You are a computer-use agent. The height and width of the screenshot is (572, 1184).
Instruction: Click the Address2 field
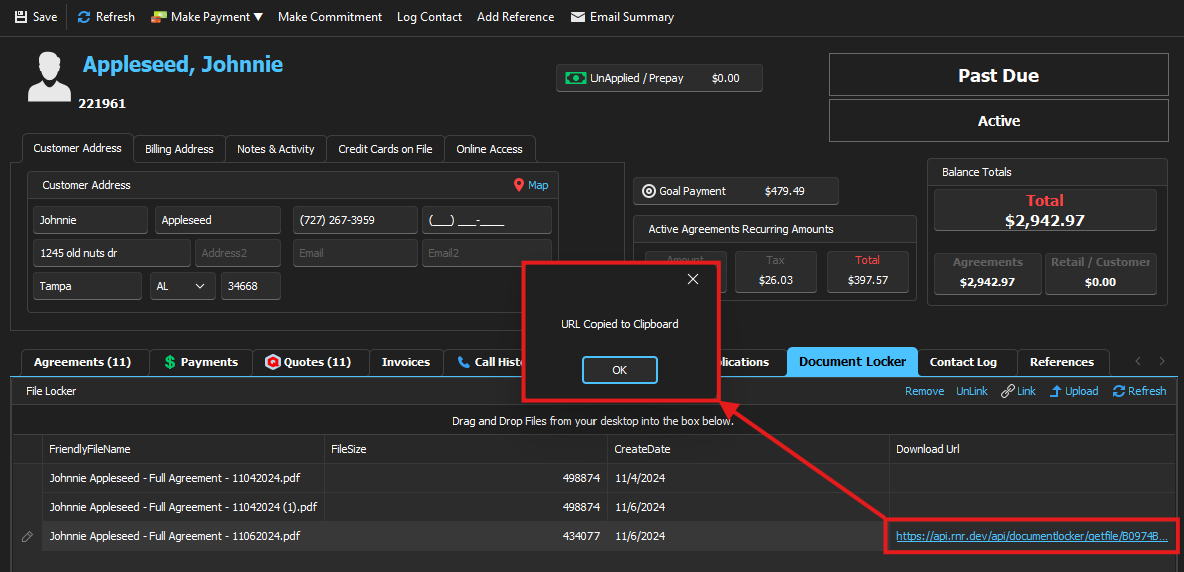coord(238,253)
